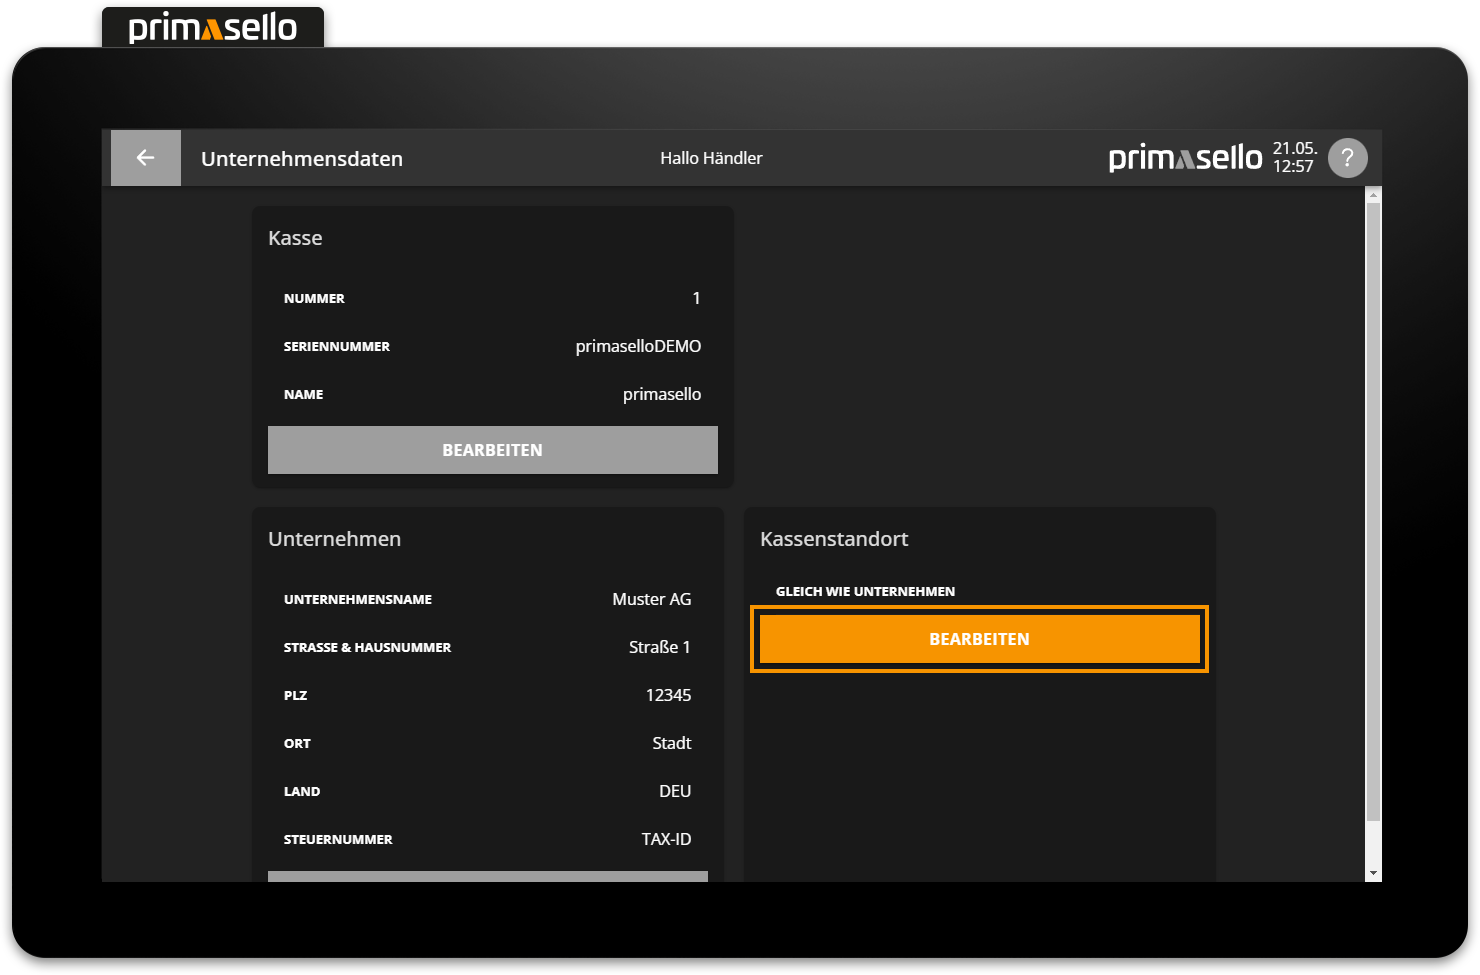Click the SERIENNUMMER value primaselloDEMO
Image resolution: width=1480 pixels, height=975 pixels.
pyautogui.click(x=638, y=346)
